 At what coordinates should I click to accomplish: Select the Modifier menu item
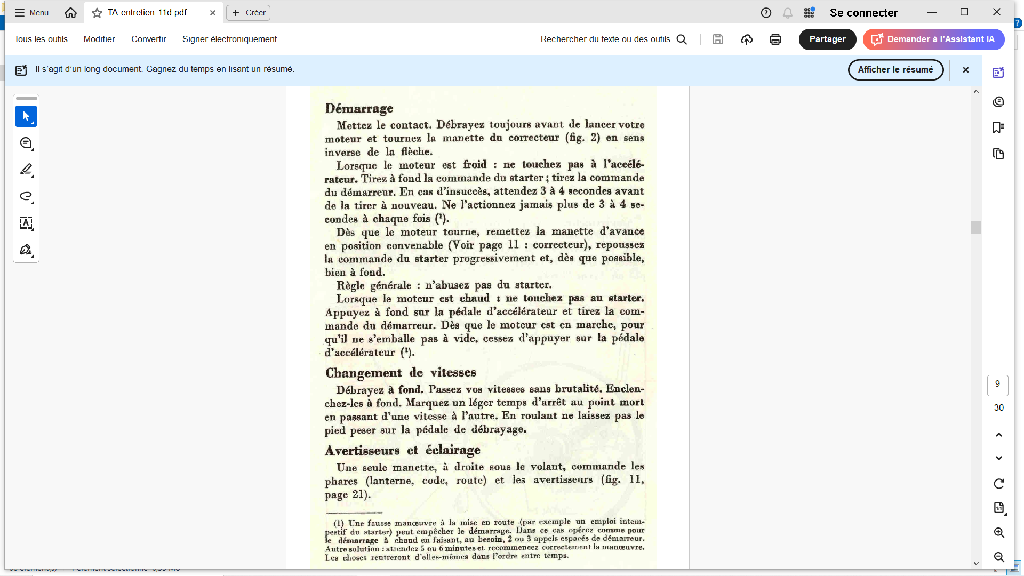99,38
